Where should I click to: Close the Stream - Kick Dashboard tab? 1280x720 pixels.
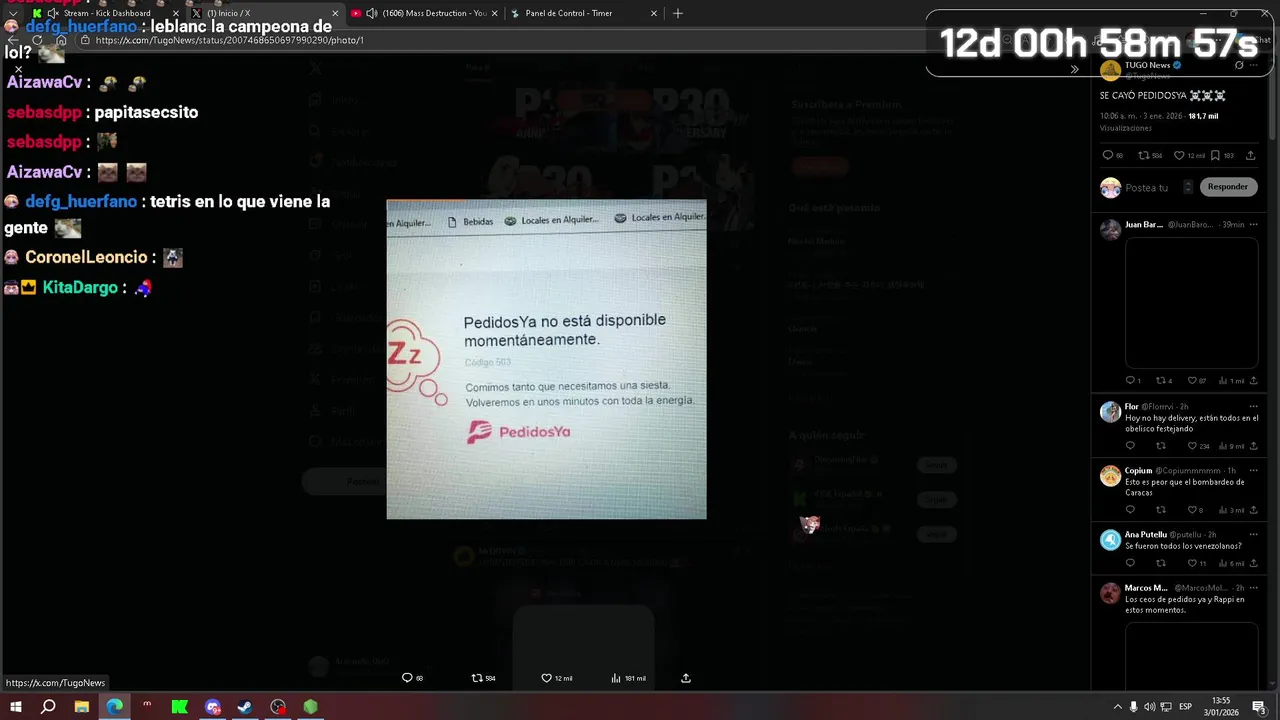click(176, 13)
